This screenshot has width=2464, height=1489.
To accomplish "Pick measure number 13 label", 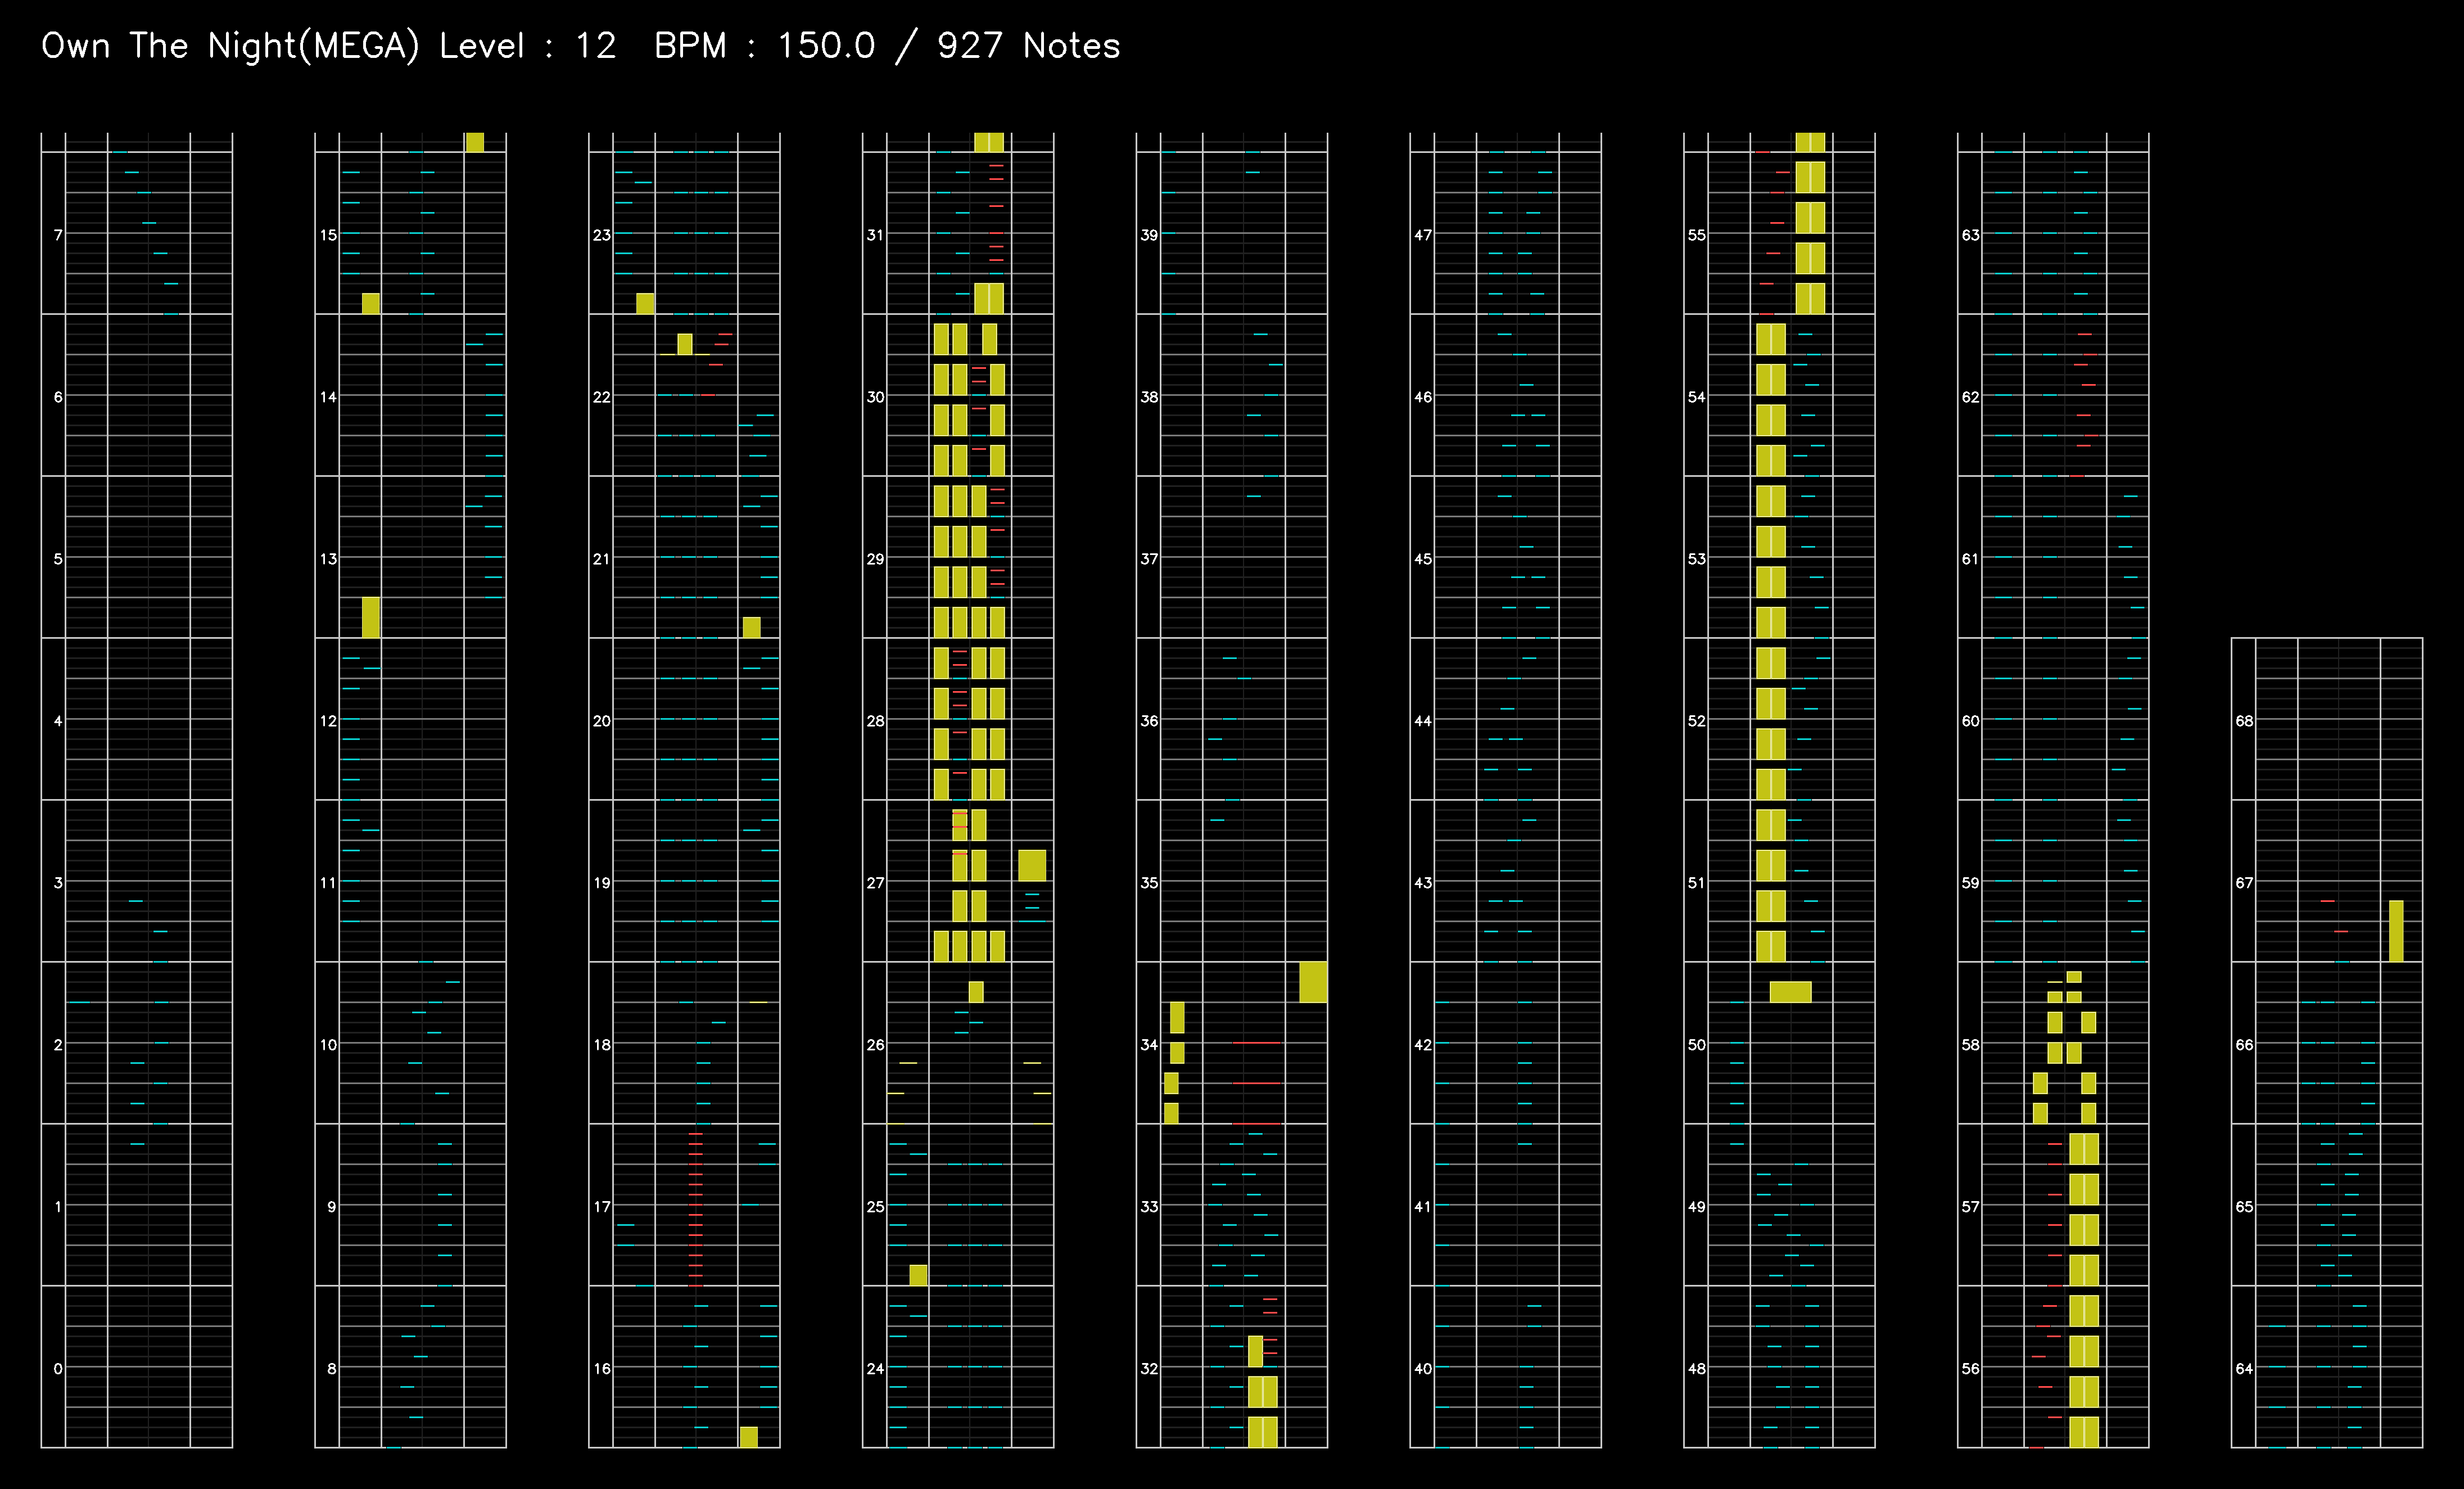I will tap(328, 558).
